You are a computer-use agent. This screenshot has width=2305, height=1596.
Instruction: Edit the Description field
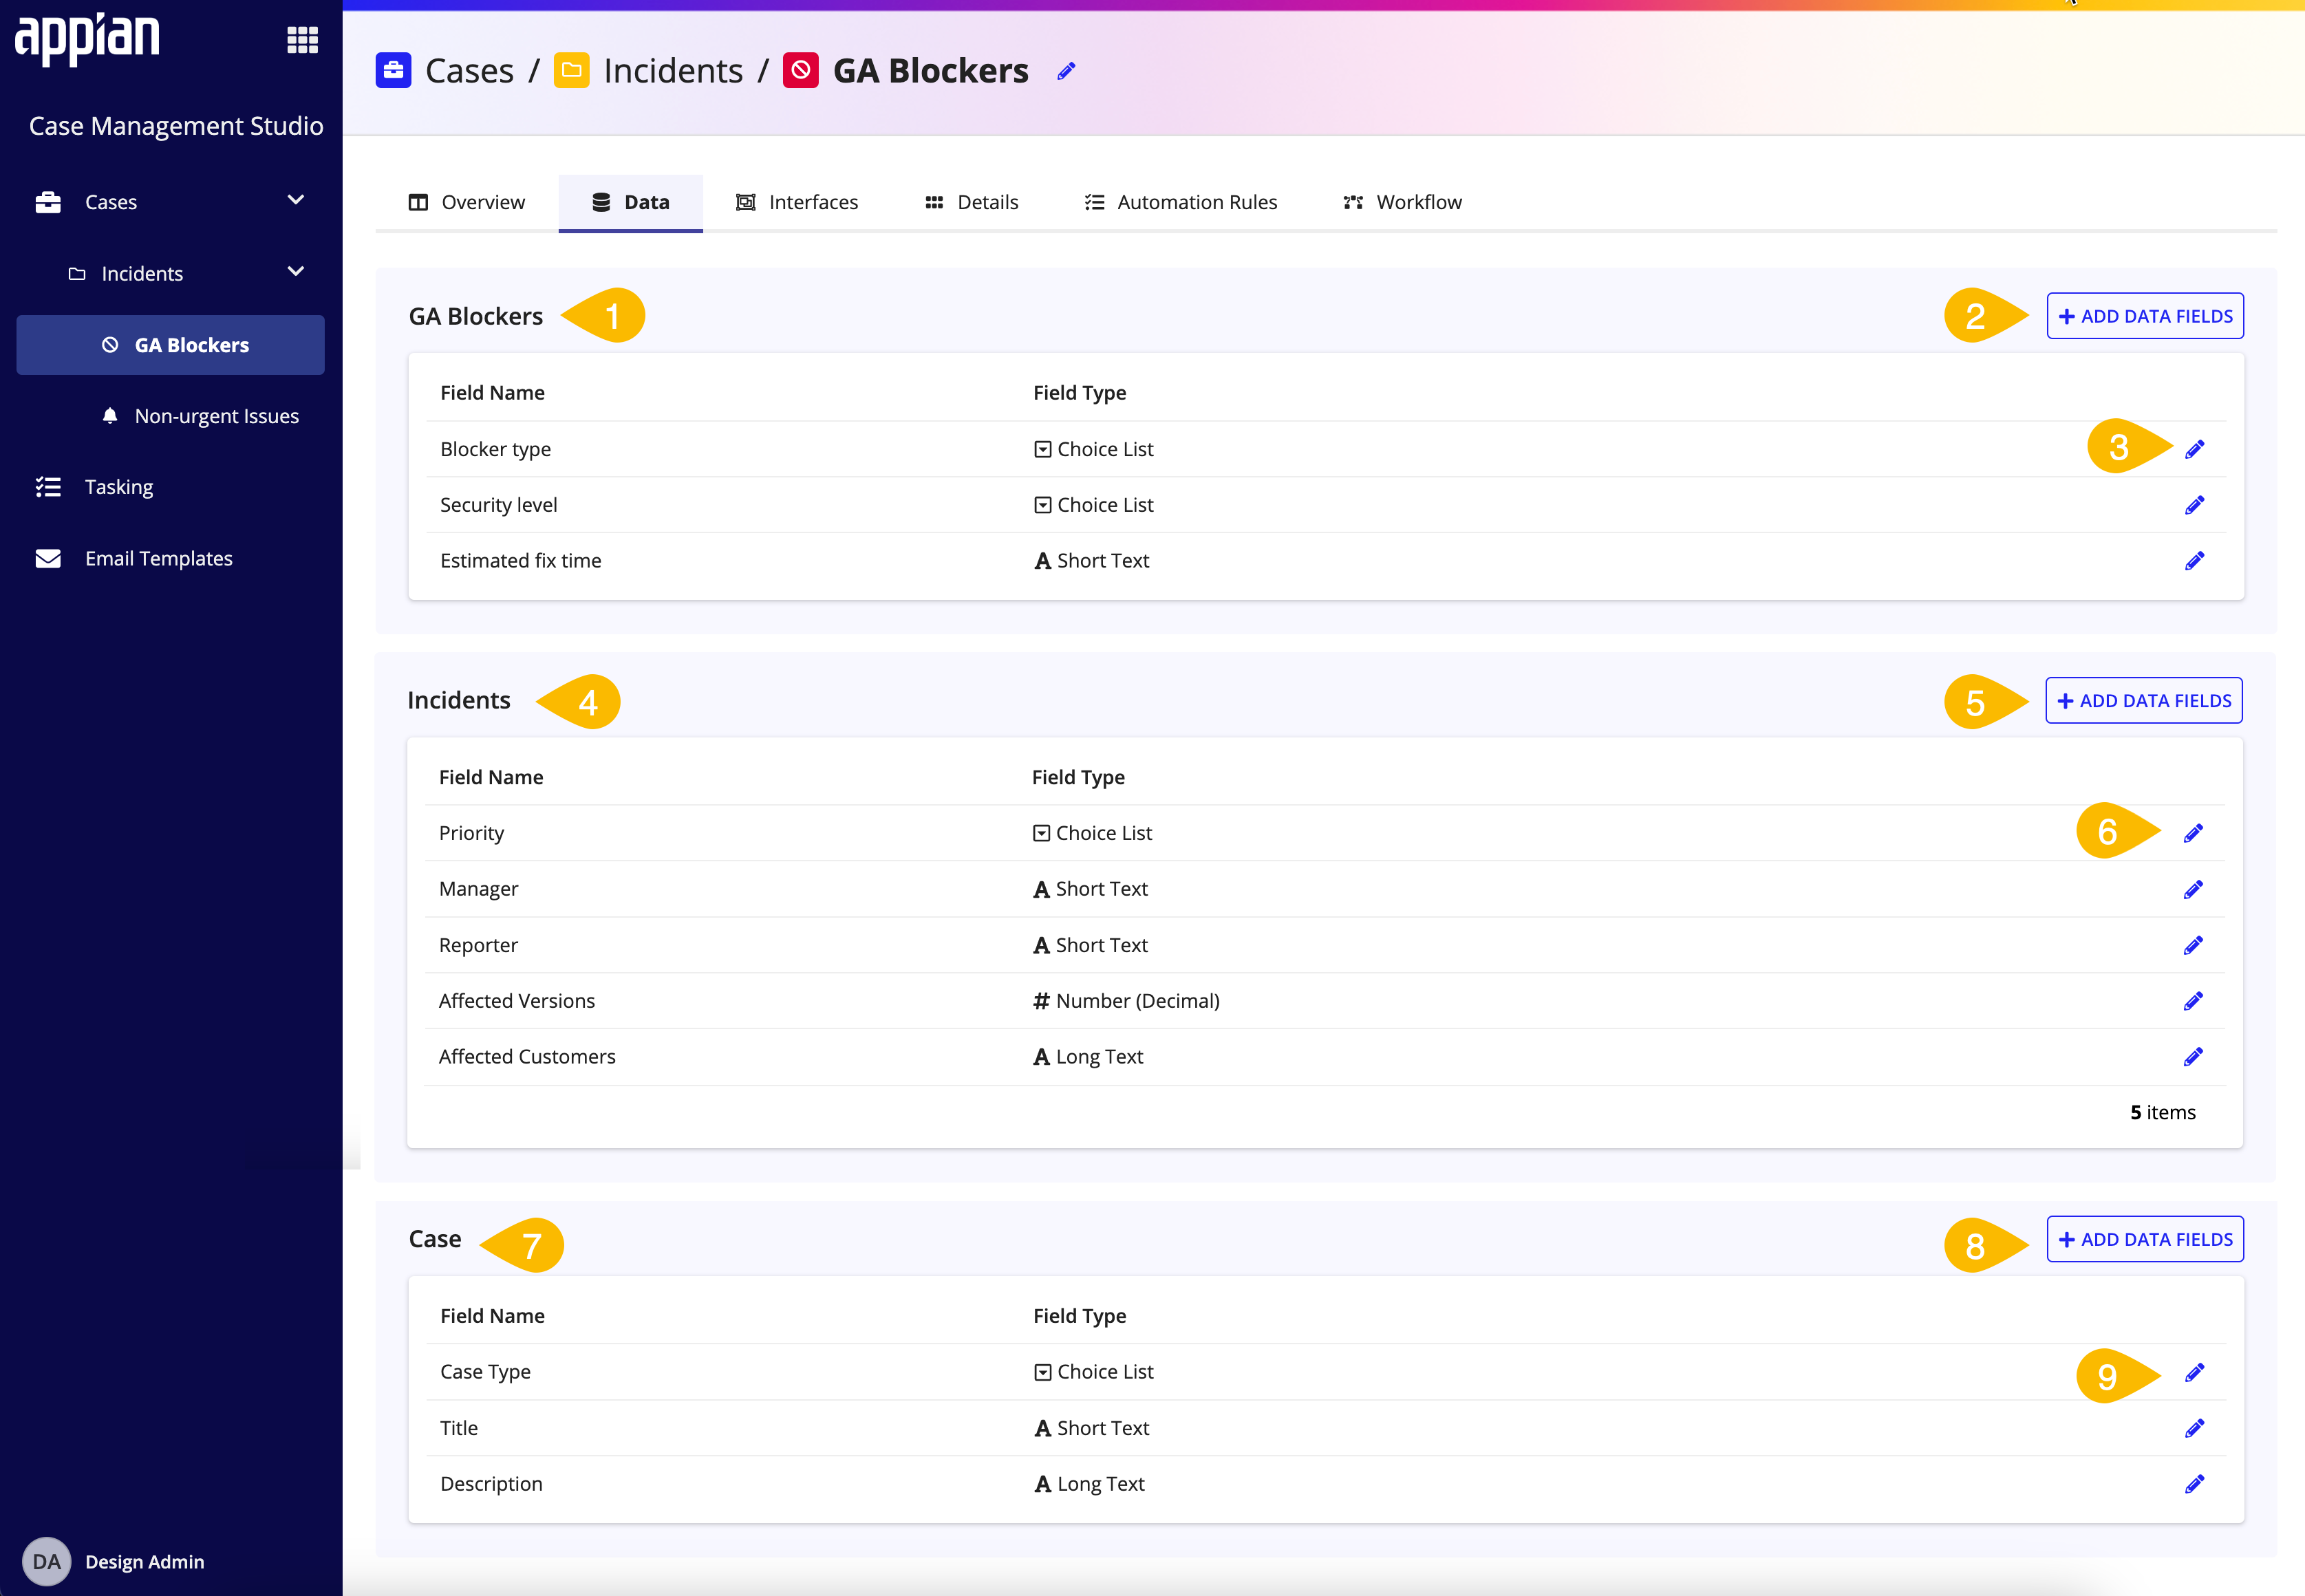coord(2194,1484)
